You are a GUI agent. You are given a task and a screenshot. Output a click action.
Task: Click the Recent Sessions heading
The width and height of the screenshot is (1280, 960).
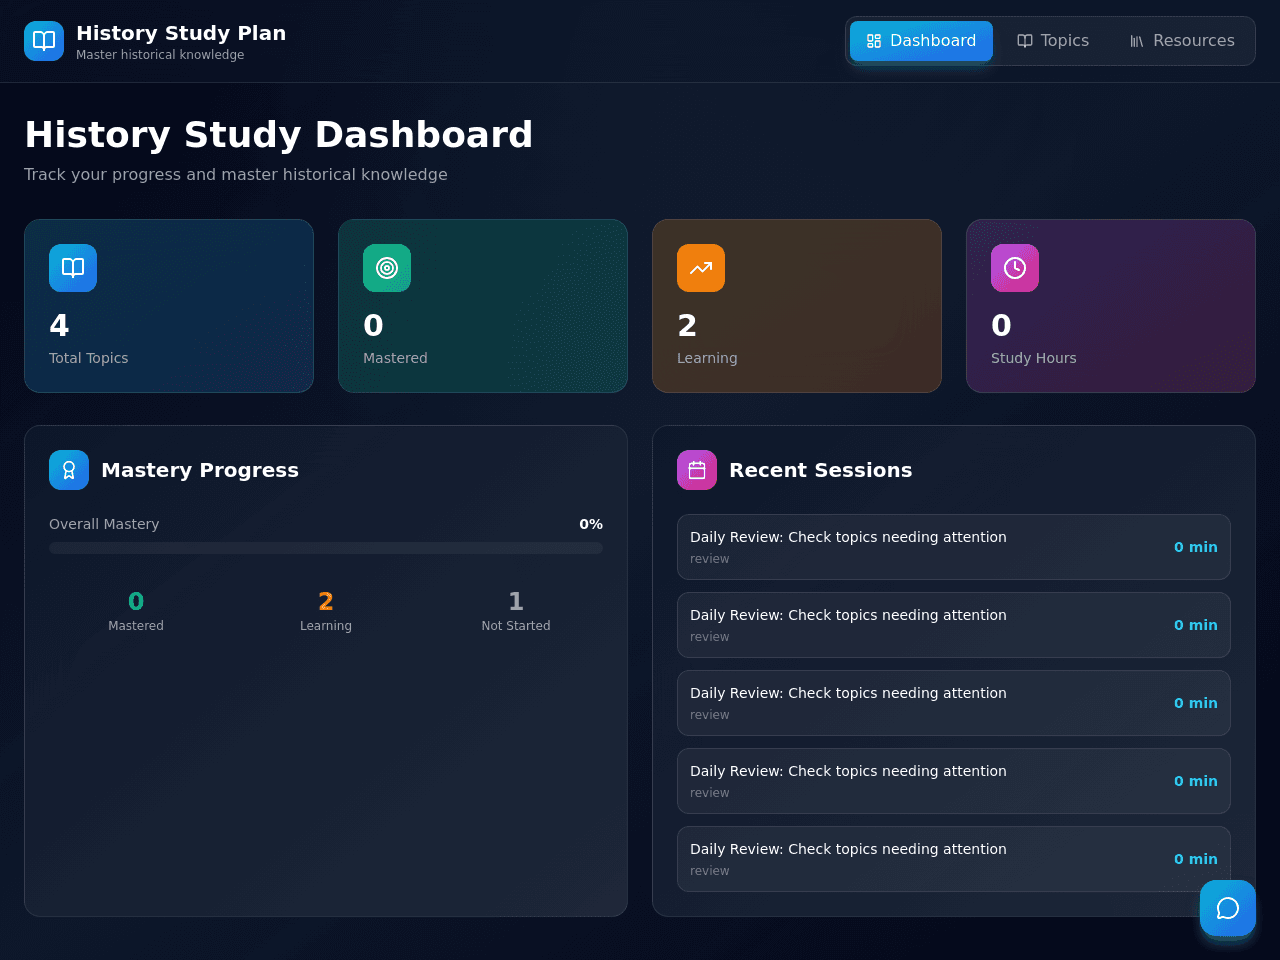821,470
